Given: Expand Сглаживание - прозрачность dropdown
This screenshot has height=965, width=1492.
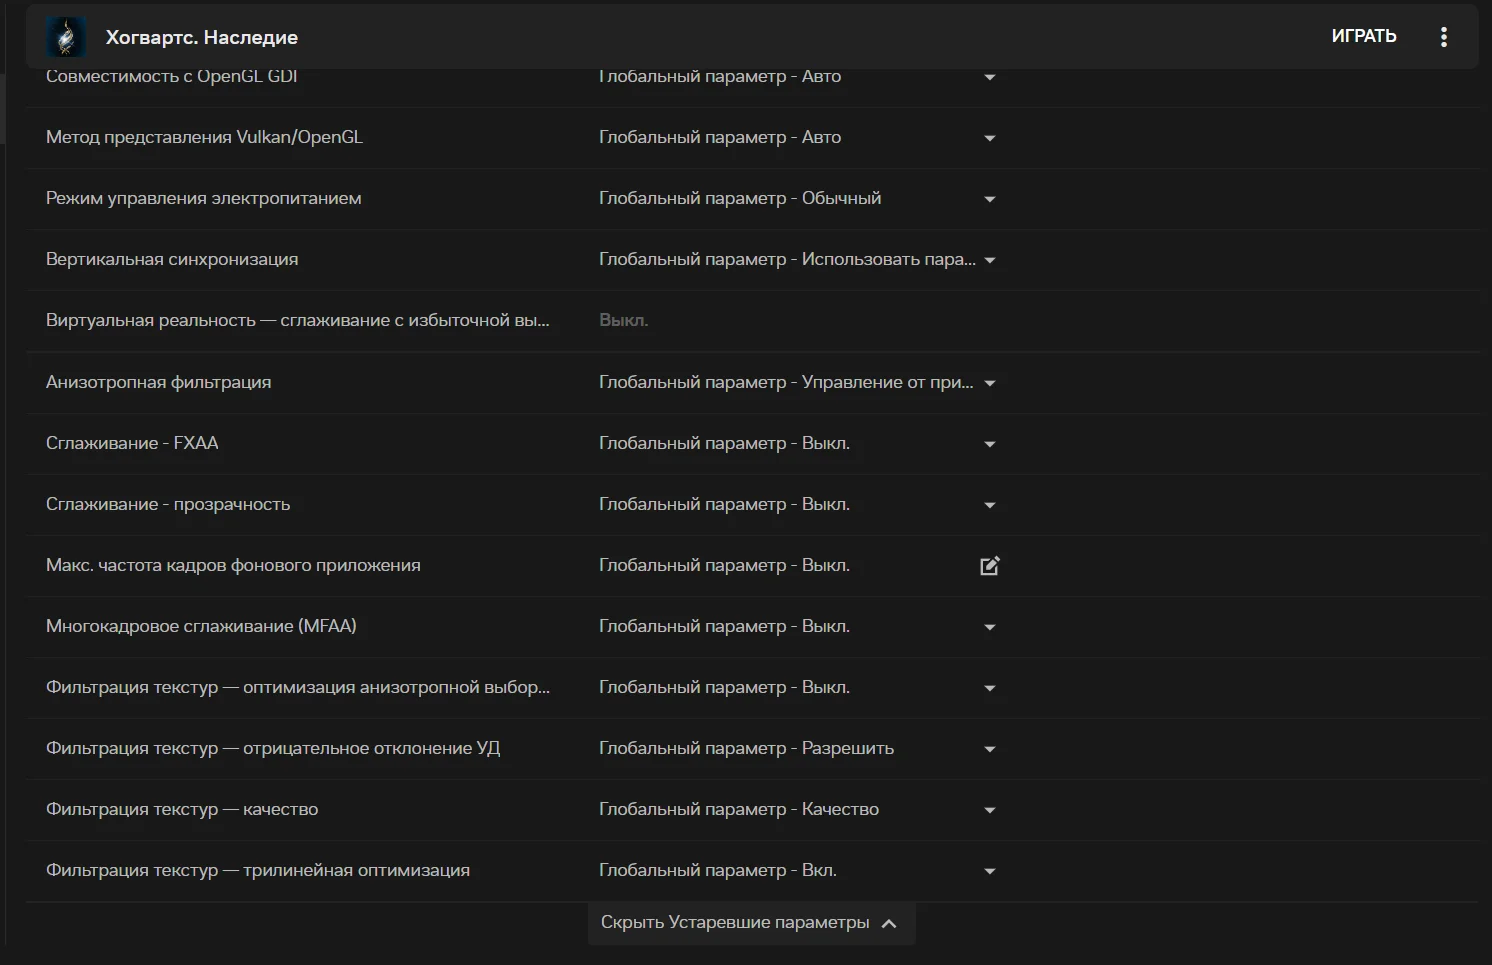Looking at the screenshot, I should click(x=989, y=505).
